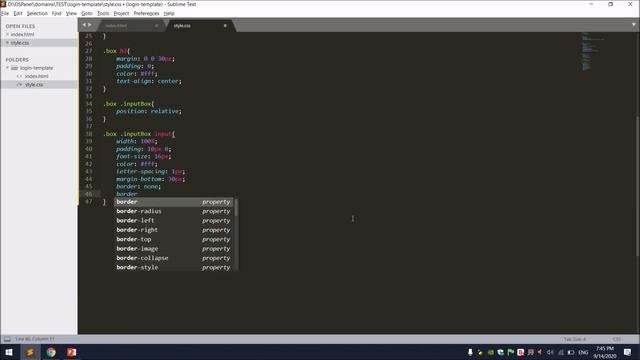Choose 'border-collapse' autocomplete suggestion

174,258
